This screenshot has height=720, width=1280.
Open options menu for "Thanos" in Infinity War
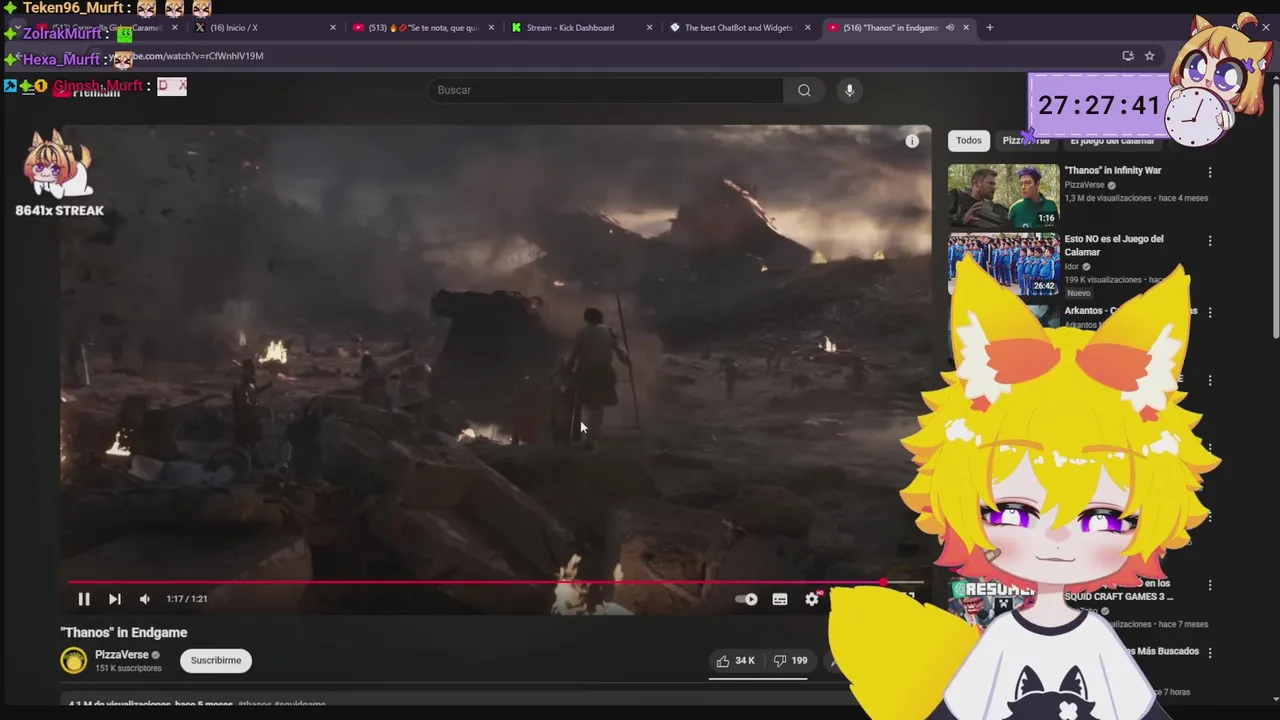pyautogui.click(x=1210, y=173)
